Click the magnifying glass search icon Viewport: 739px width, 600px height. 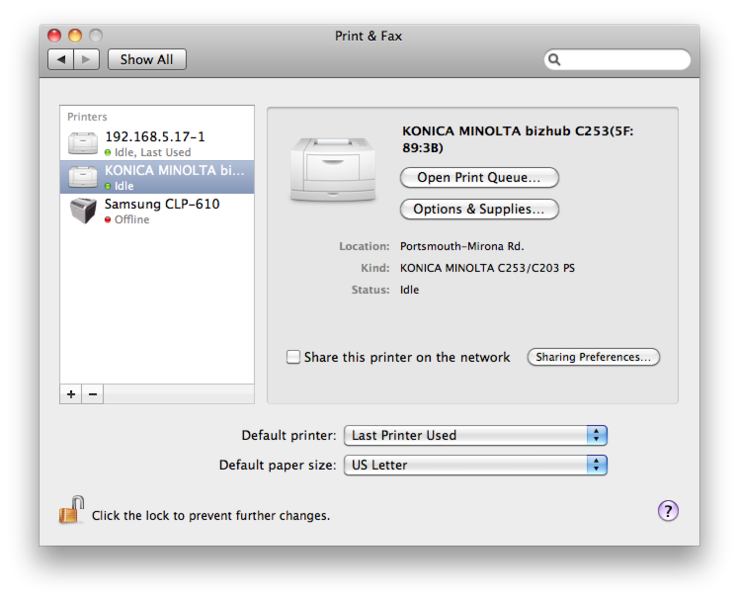coord(554,59)
